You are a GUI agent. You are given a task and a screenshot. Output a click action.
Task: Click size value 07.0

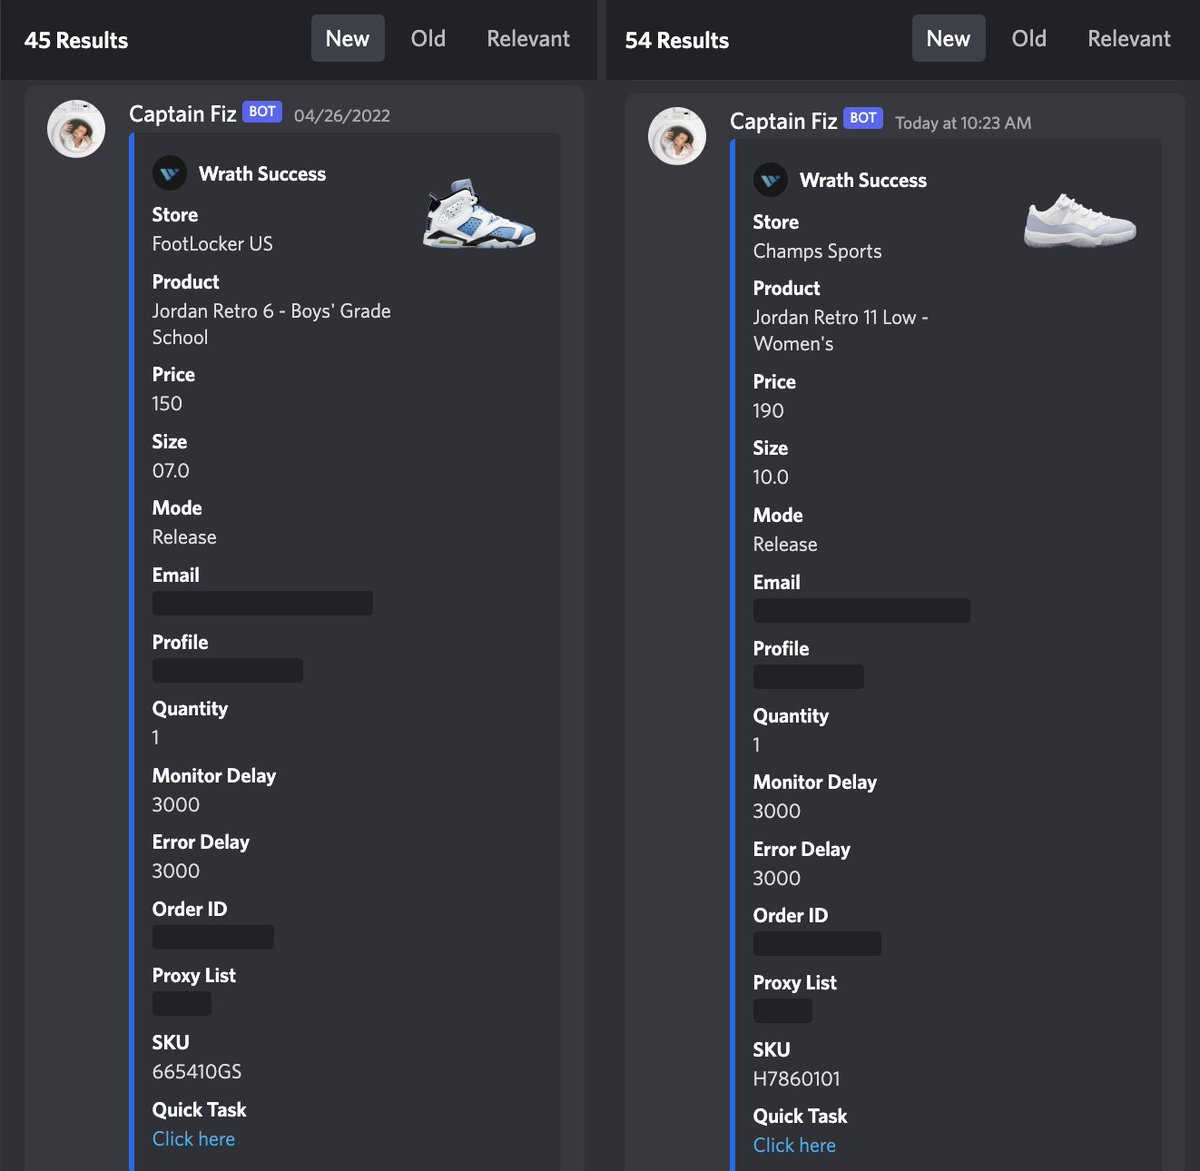point(171,471)
